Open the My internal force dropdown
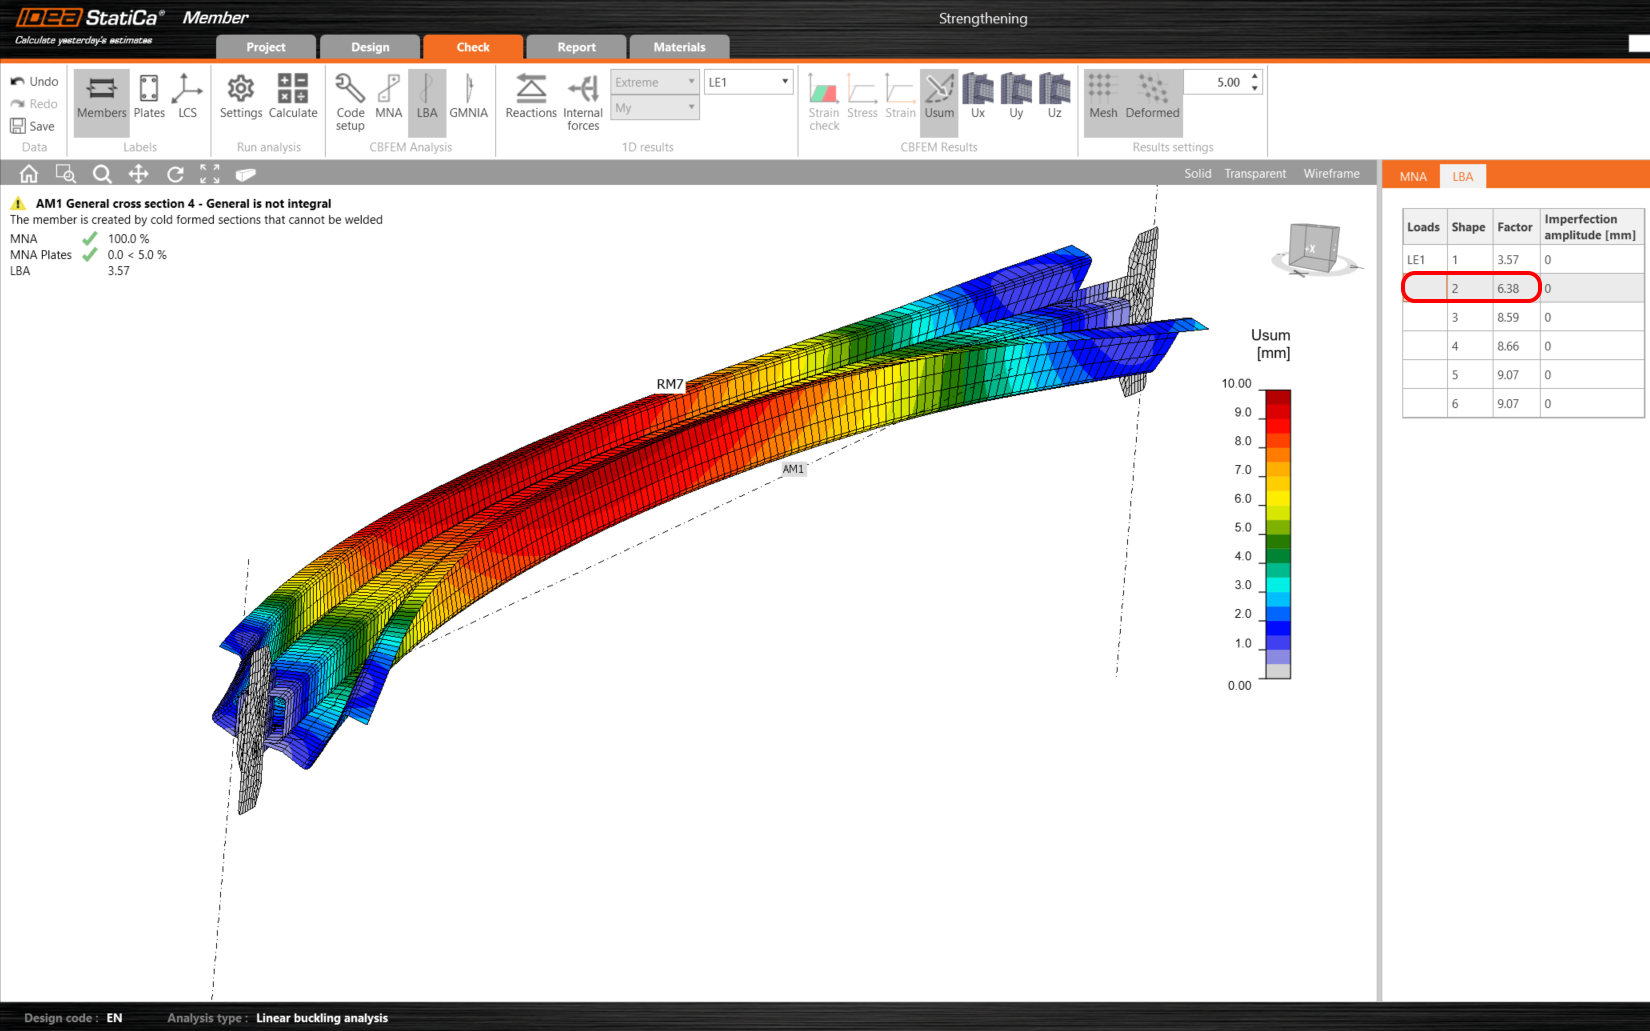The image size is (1650, 1031). [x=654, y=108]
